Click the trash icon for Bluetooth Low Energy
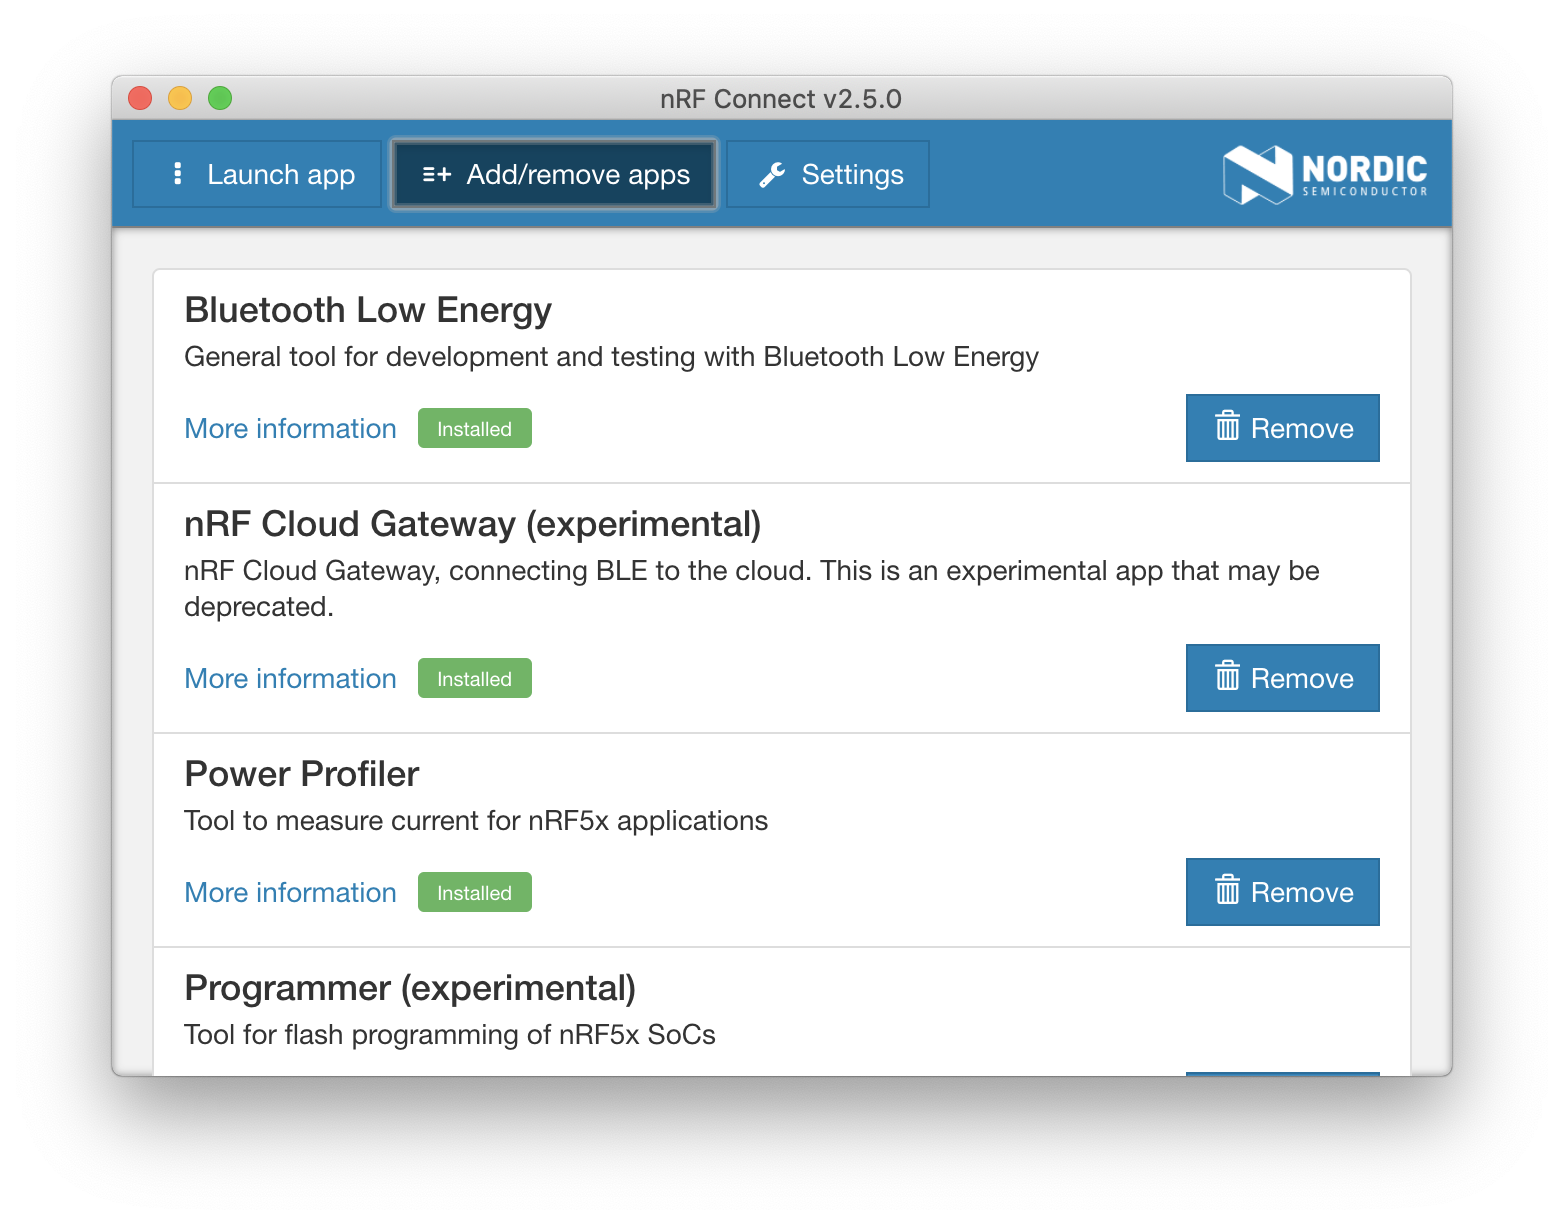 pyautogui.click(x=1227, y=427)
